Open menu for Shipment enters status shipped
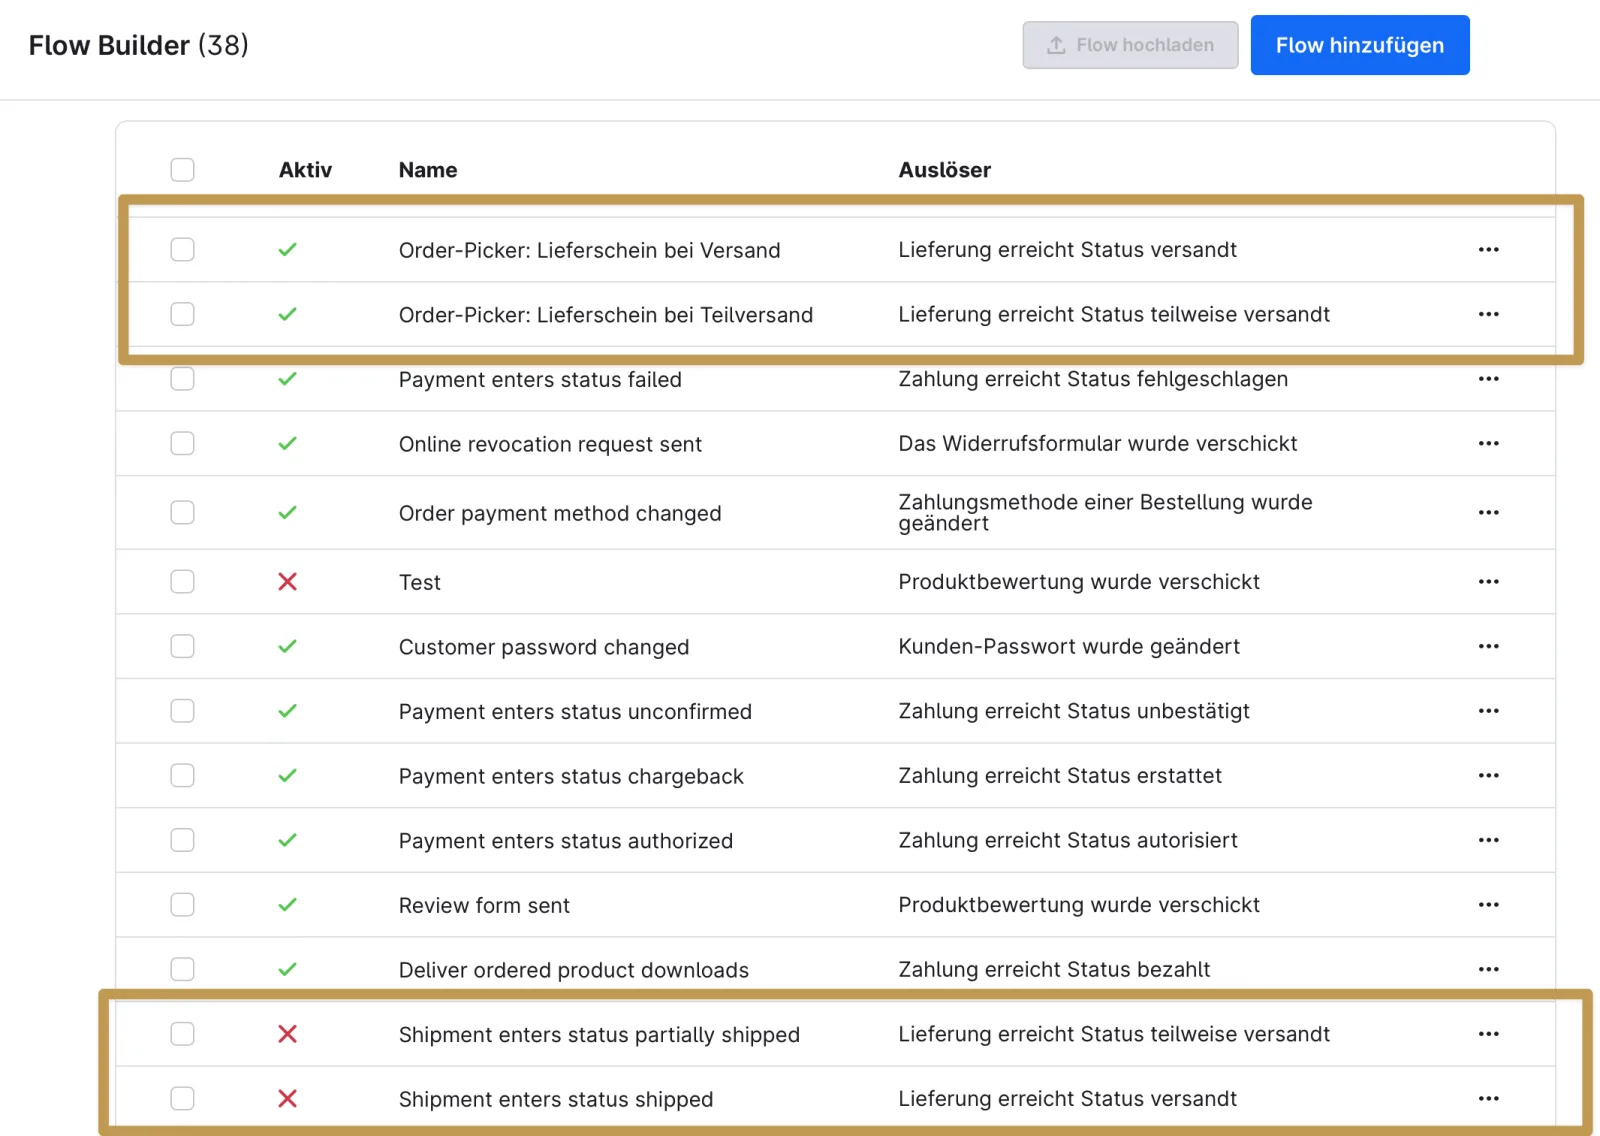The image size is (1600, 1136). 1488,1099
